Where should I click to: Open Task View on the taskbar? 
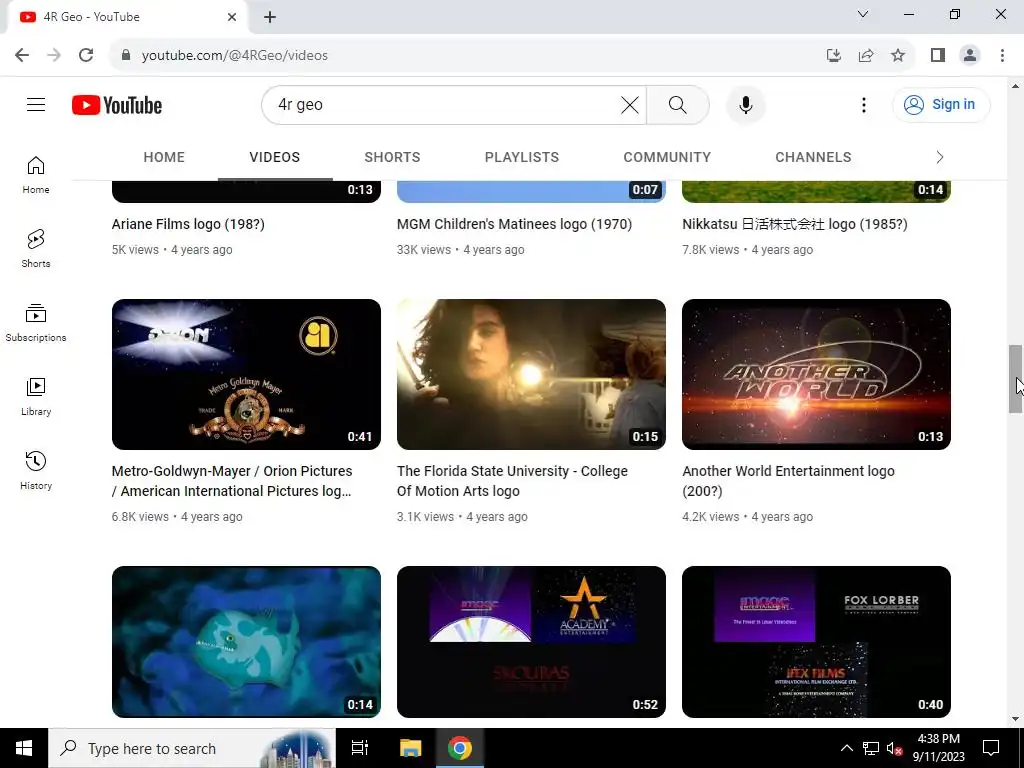359,748
